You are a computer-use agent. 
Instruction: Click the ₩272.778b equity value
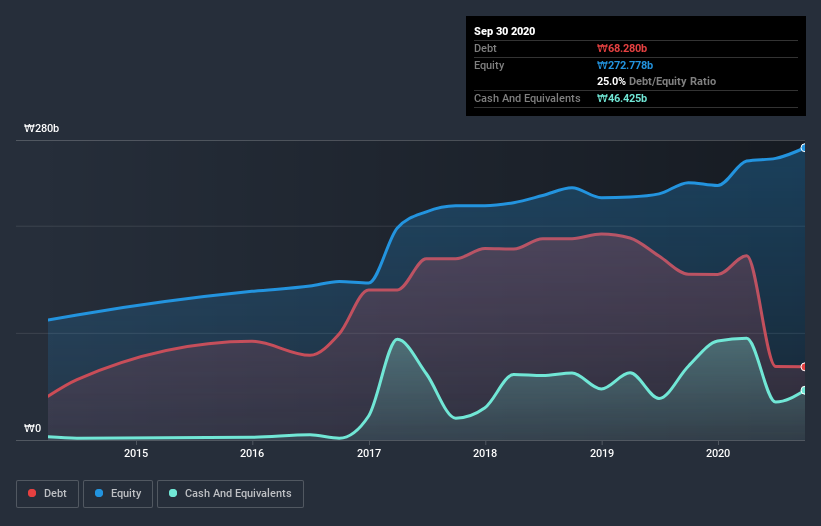(x=625, y=65)
